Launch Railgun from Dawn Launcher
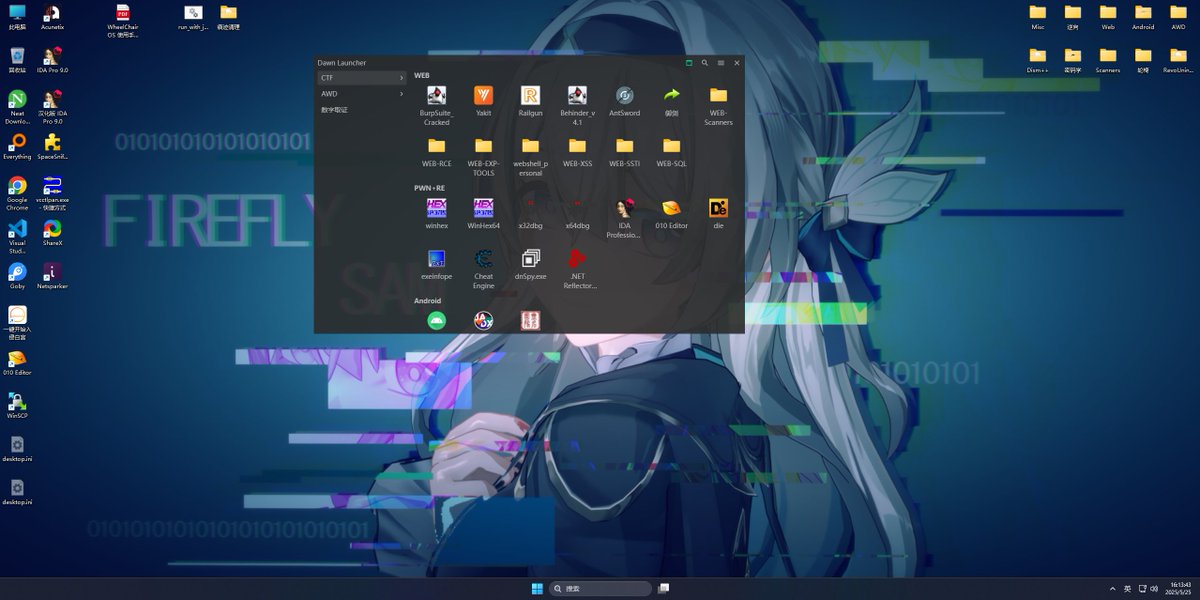Image resolution: width=1200 pixels, height=600 pixels. [530, 96]
